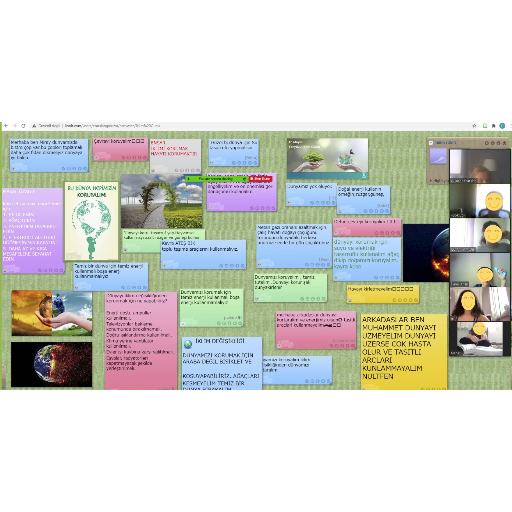Click the browser forward arrow

click(15, 126)
